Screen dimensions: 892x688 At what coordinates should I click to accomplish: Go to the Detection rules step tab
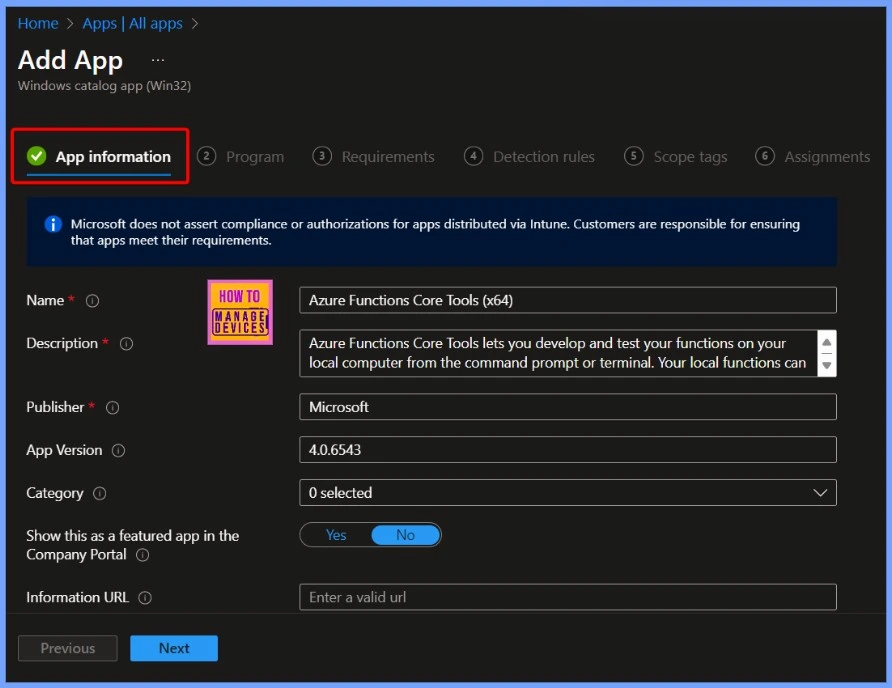click(530, 156)
